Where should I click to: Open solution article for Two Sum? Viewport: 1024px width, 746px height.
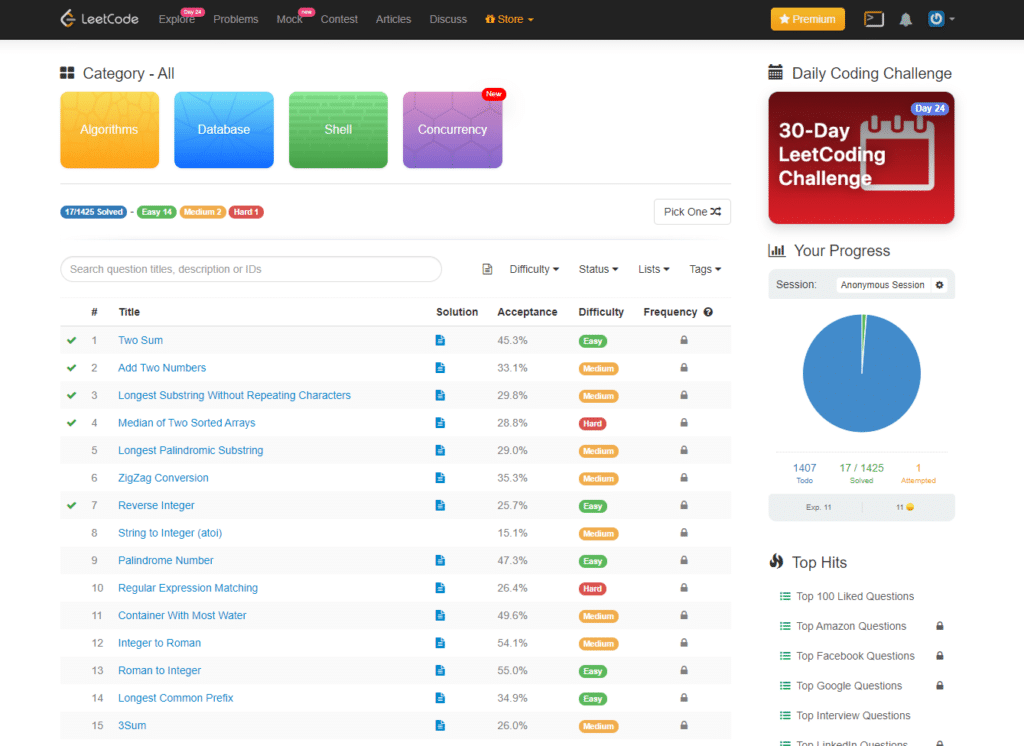pos(440,340)
